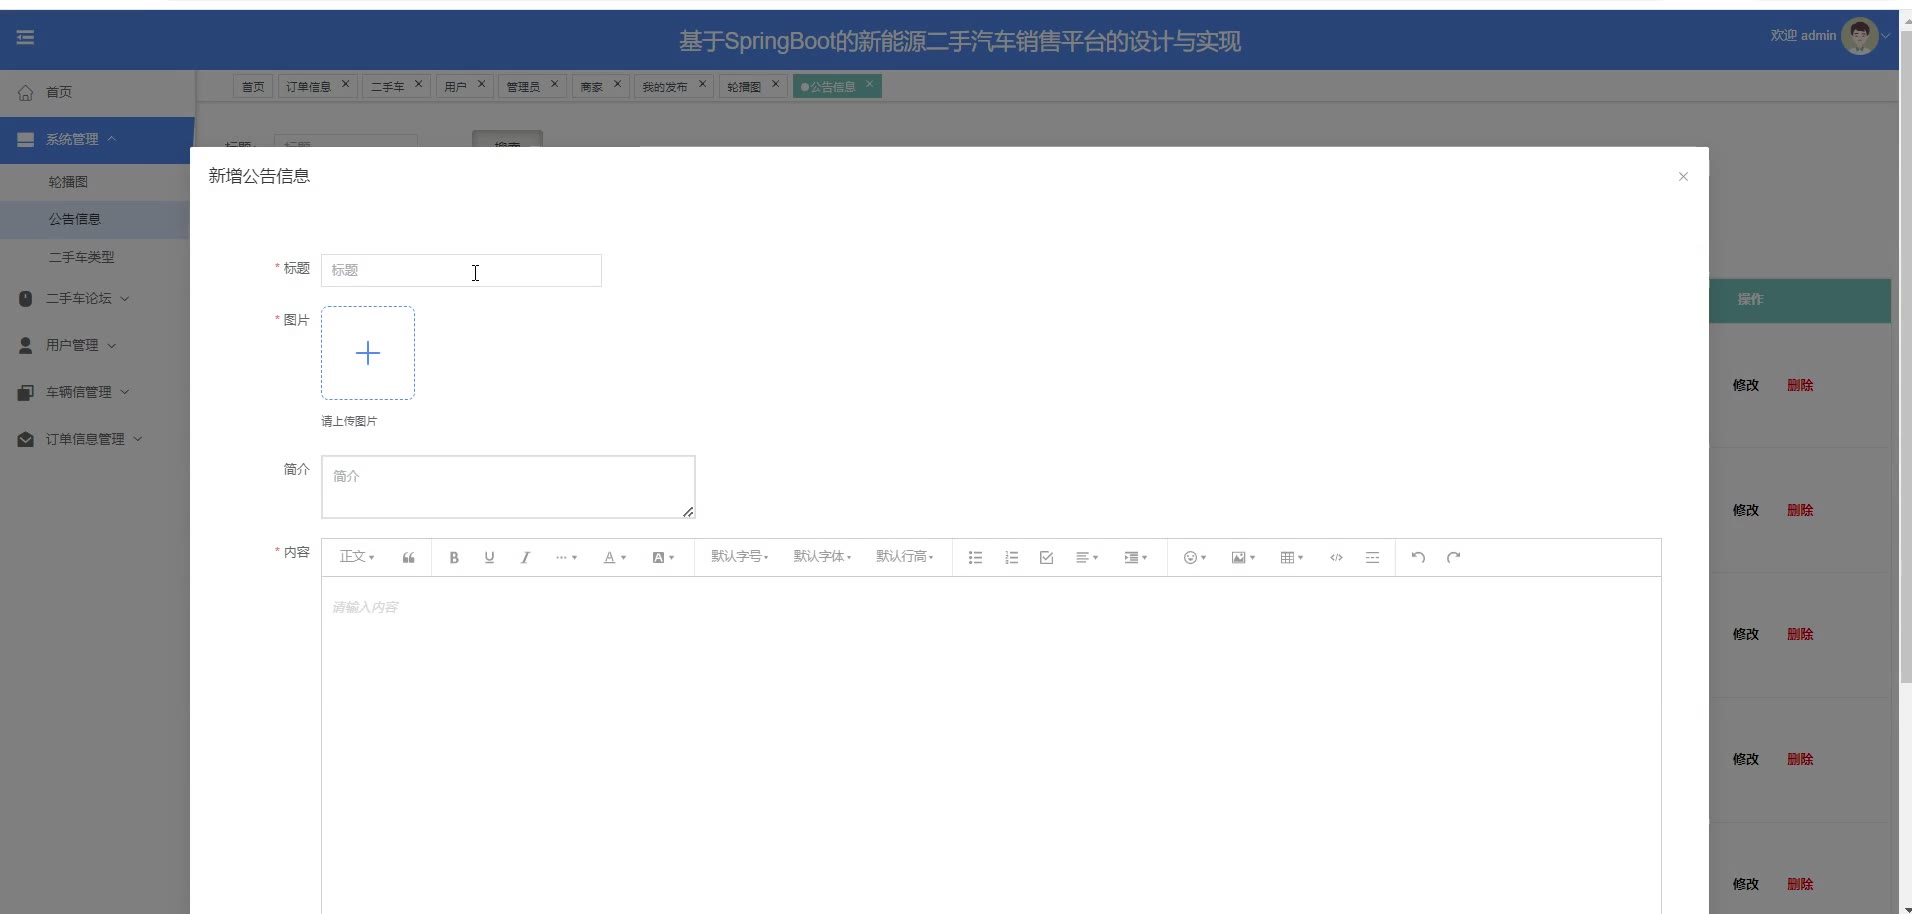Insert a bulleted list
The height and width of the screenshot is (914, 1912).
(x=975, y=558)
